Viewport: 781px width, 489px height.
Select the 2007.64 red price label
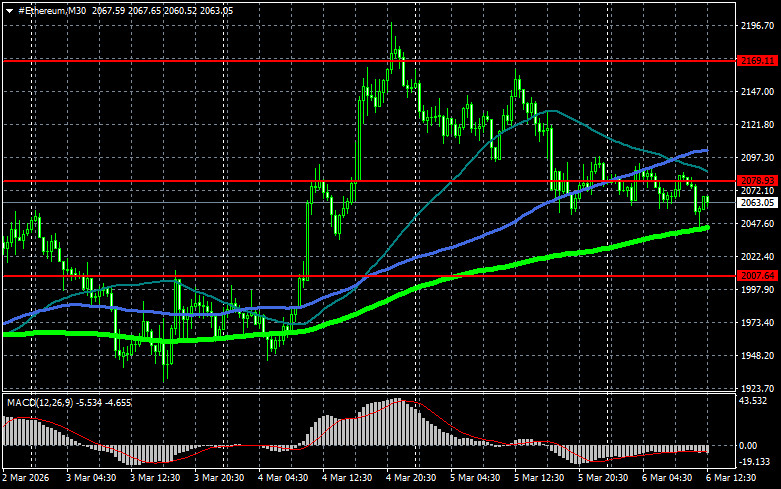tap(757, 275)
